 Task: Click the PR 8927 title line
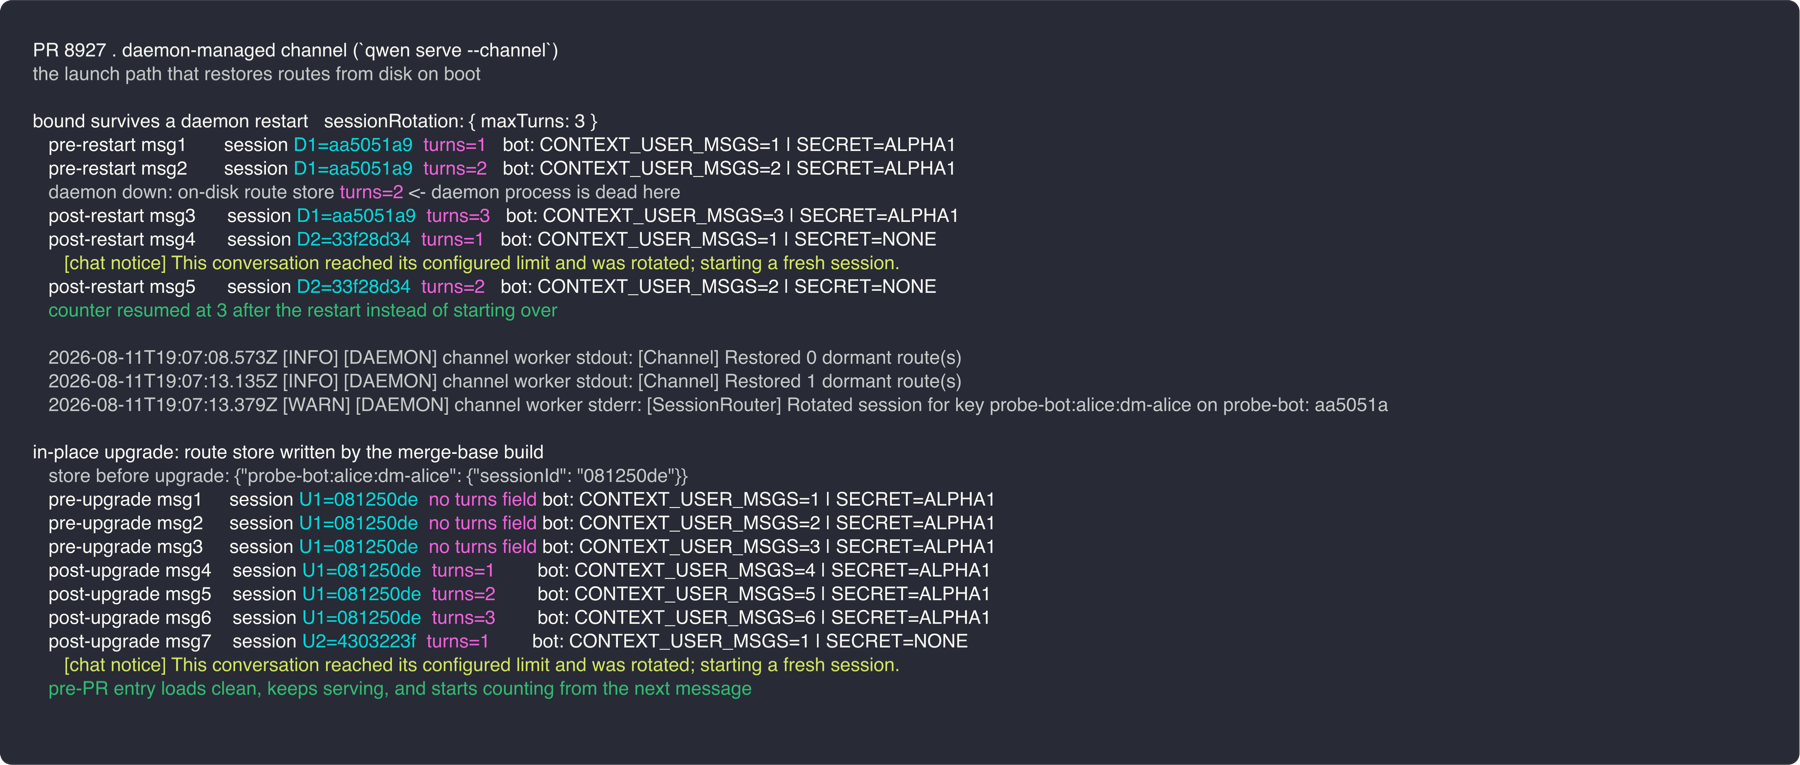295,50
